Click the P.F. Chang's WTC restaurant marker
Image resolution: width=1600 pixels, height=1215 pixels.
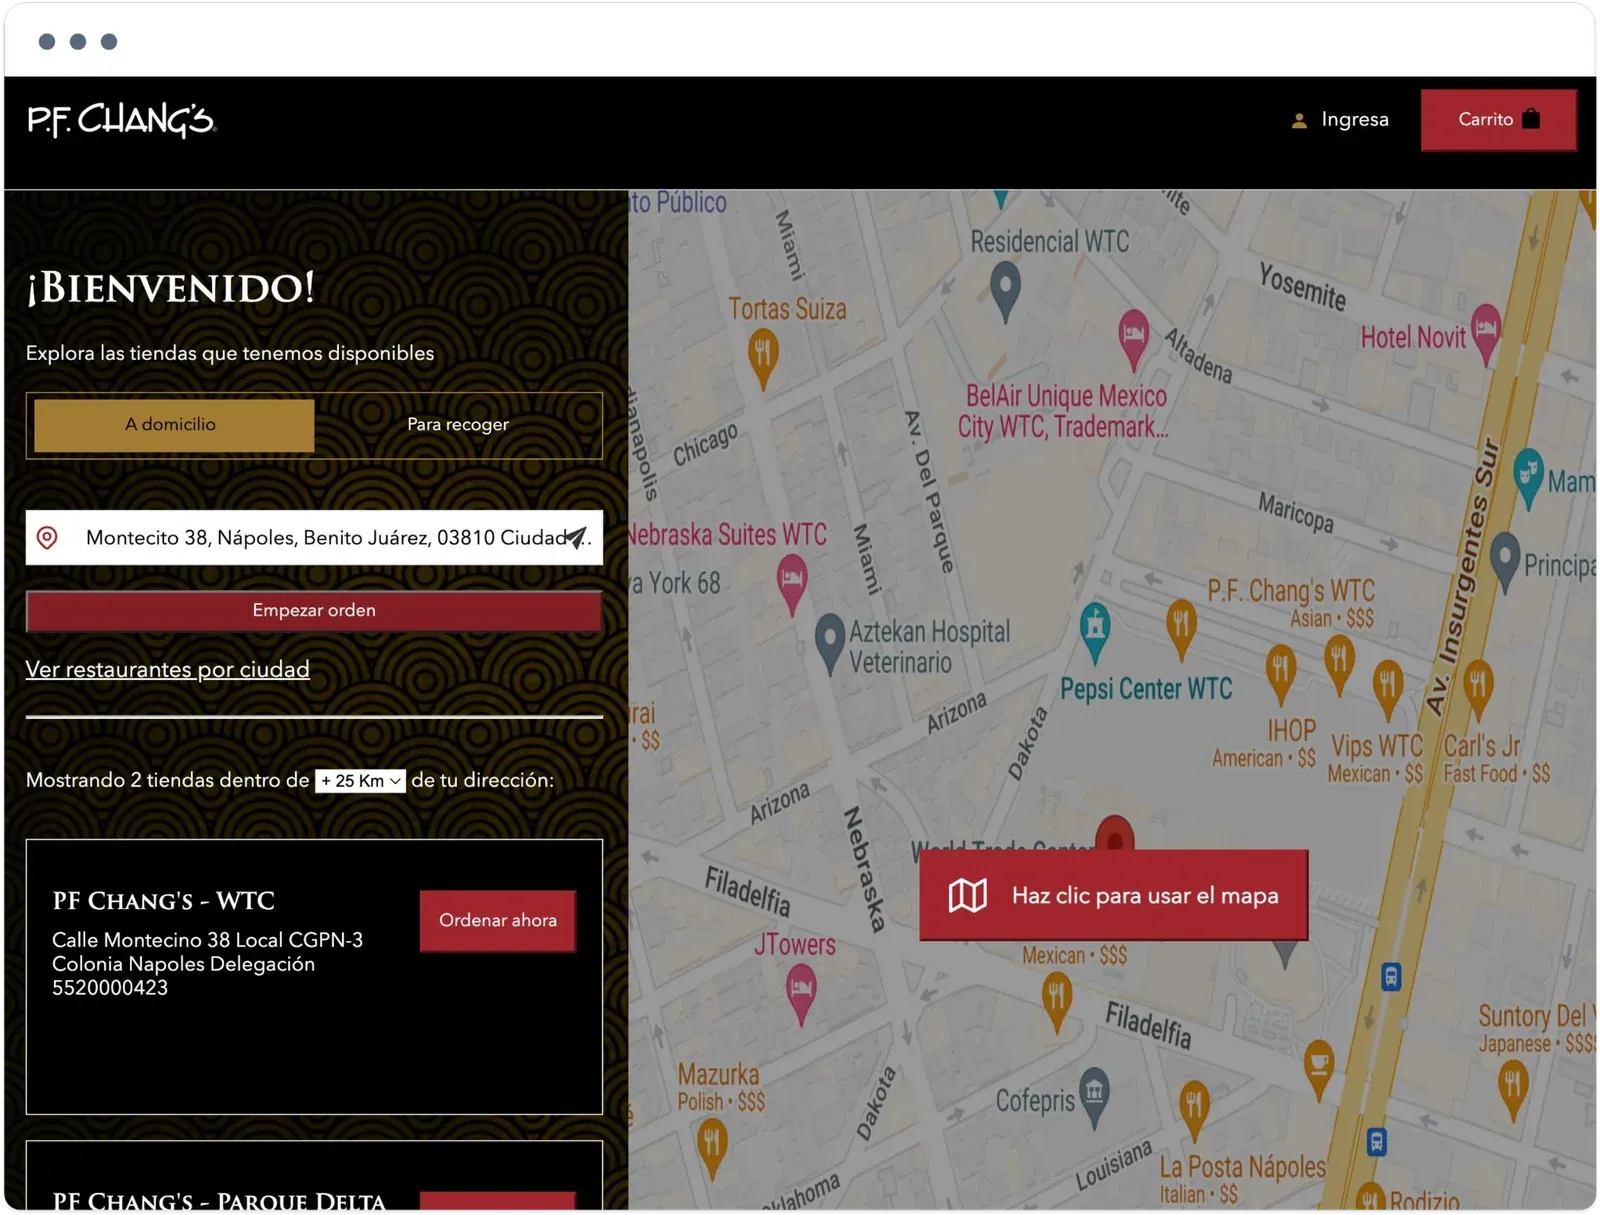(1181, 631)
